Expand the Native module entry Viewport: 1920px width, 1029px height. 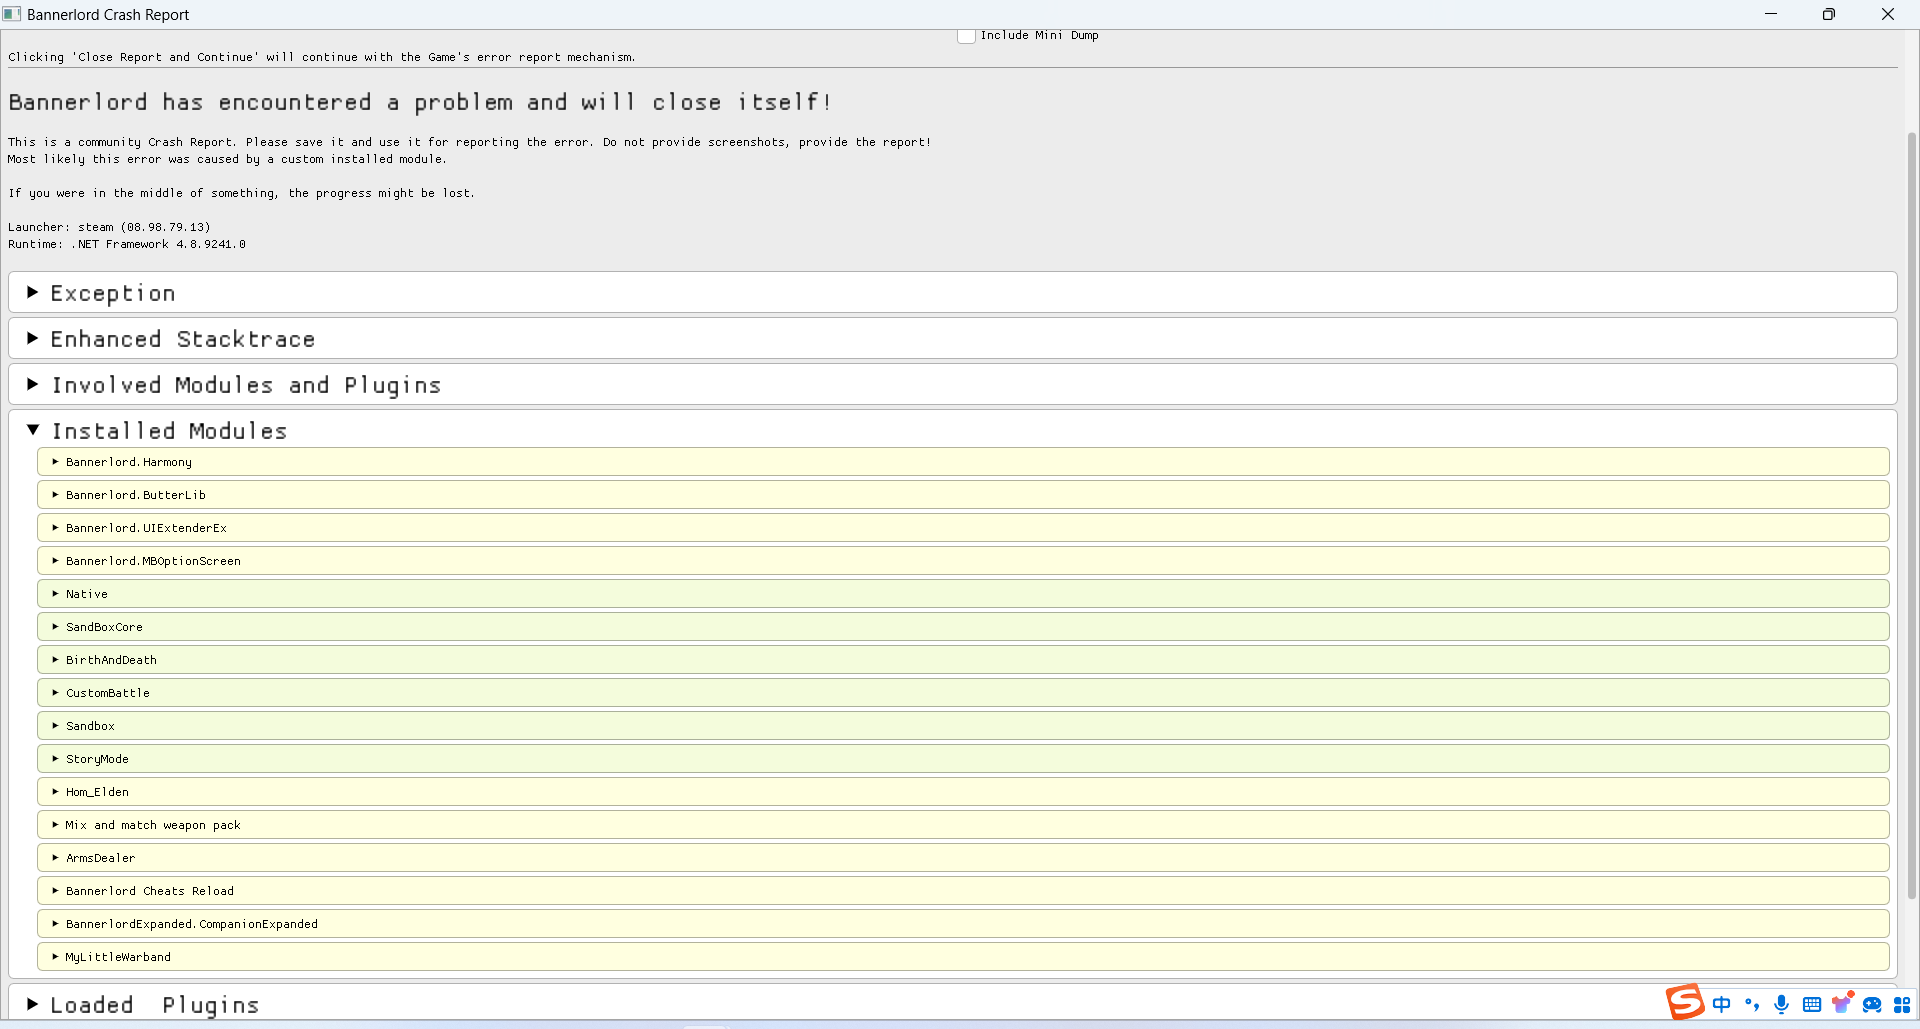963,594
